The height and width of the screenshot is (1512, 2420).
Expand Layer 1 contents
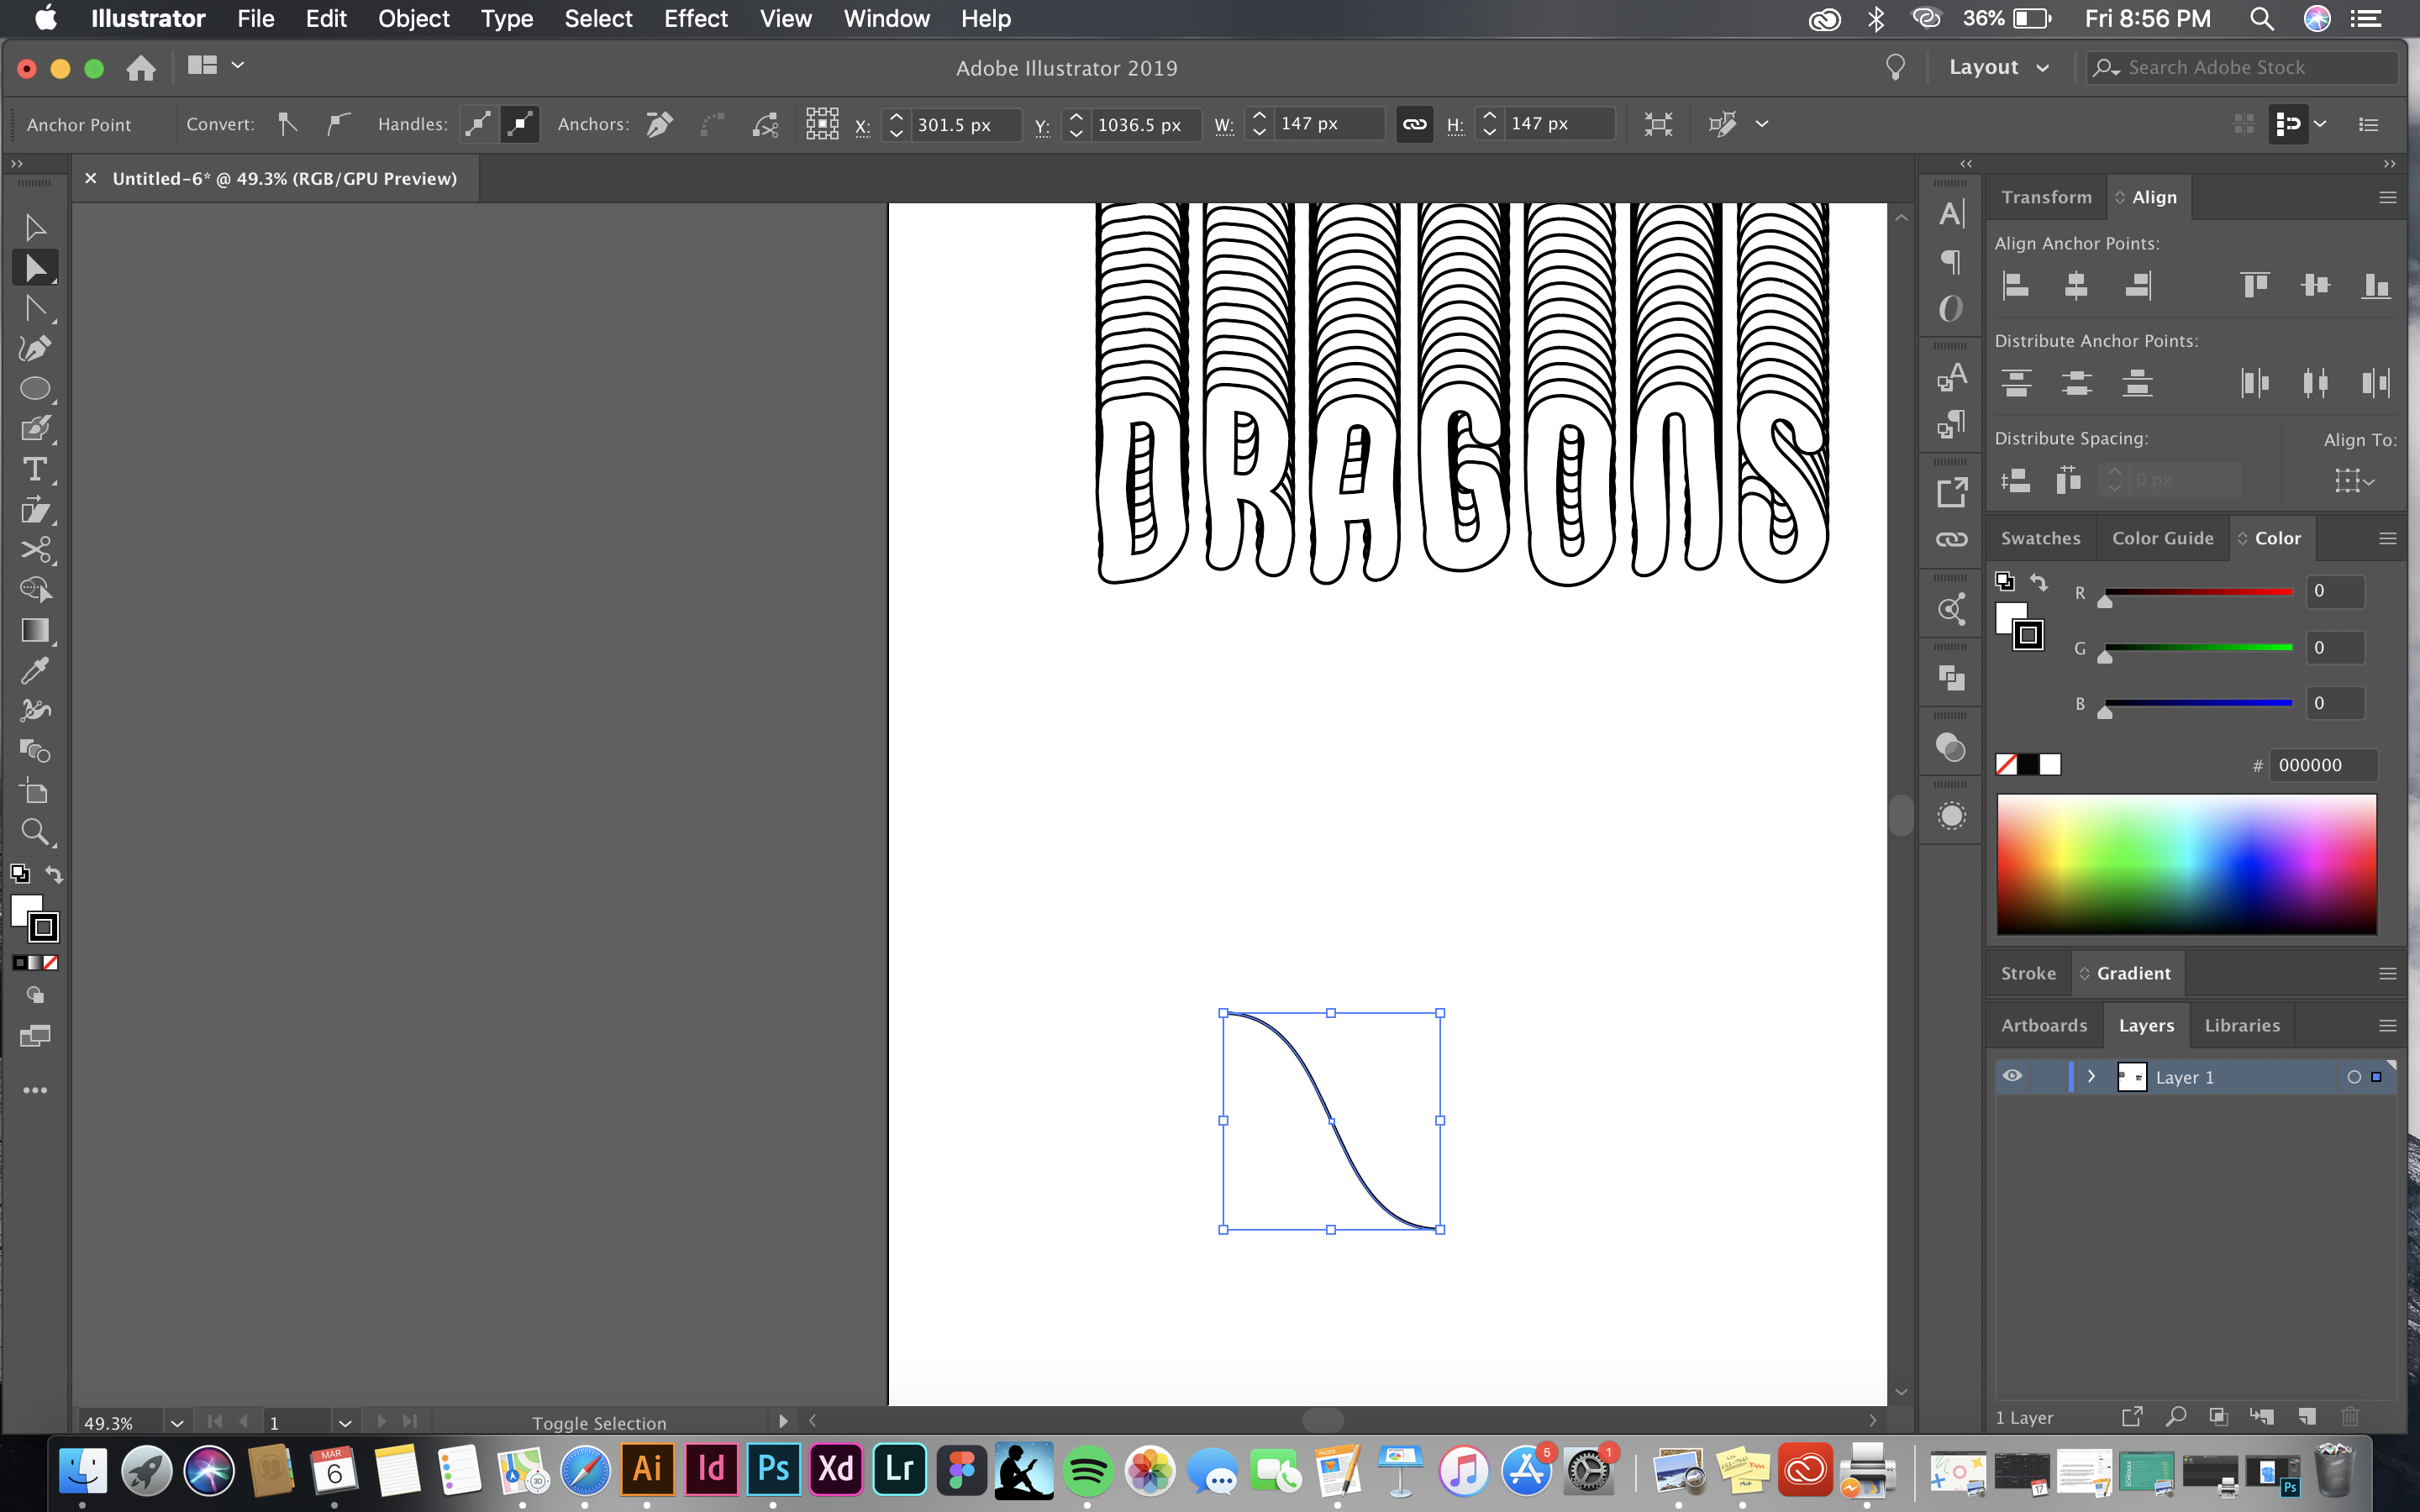2091,1077
